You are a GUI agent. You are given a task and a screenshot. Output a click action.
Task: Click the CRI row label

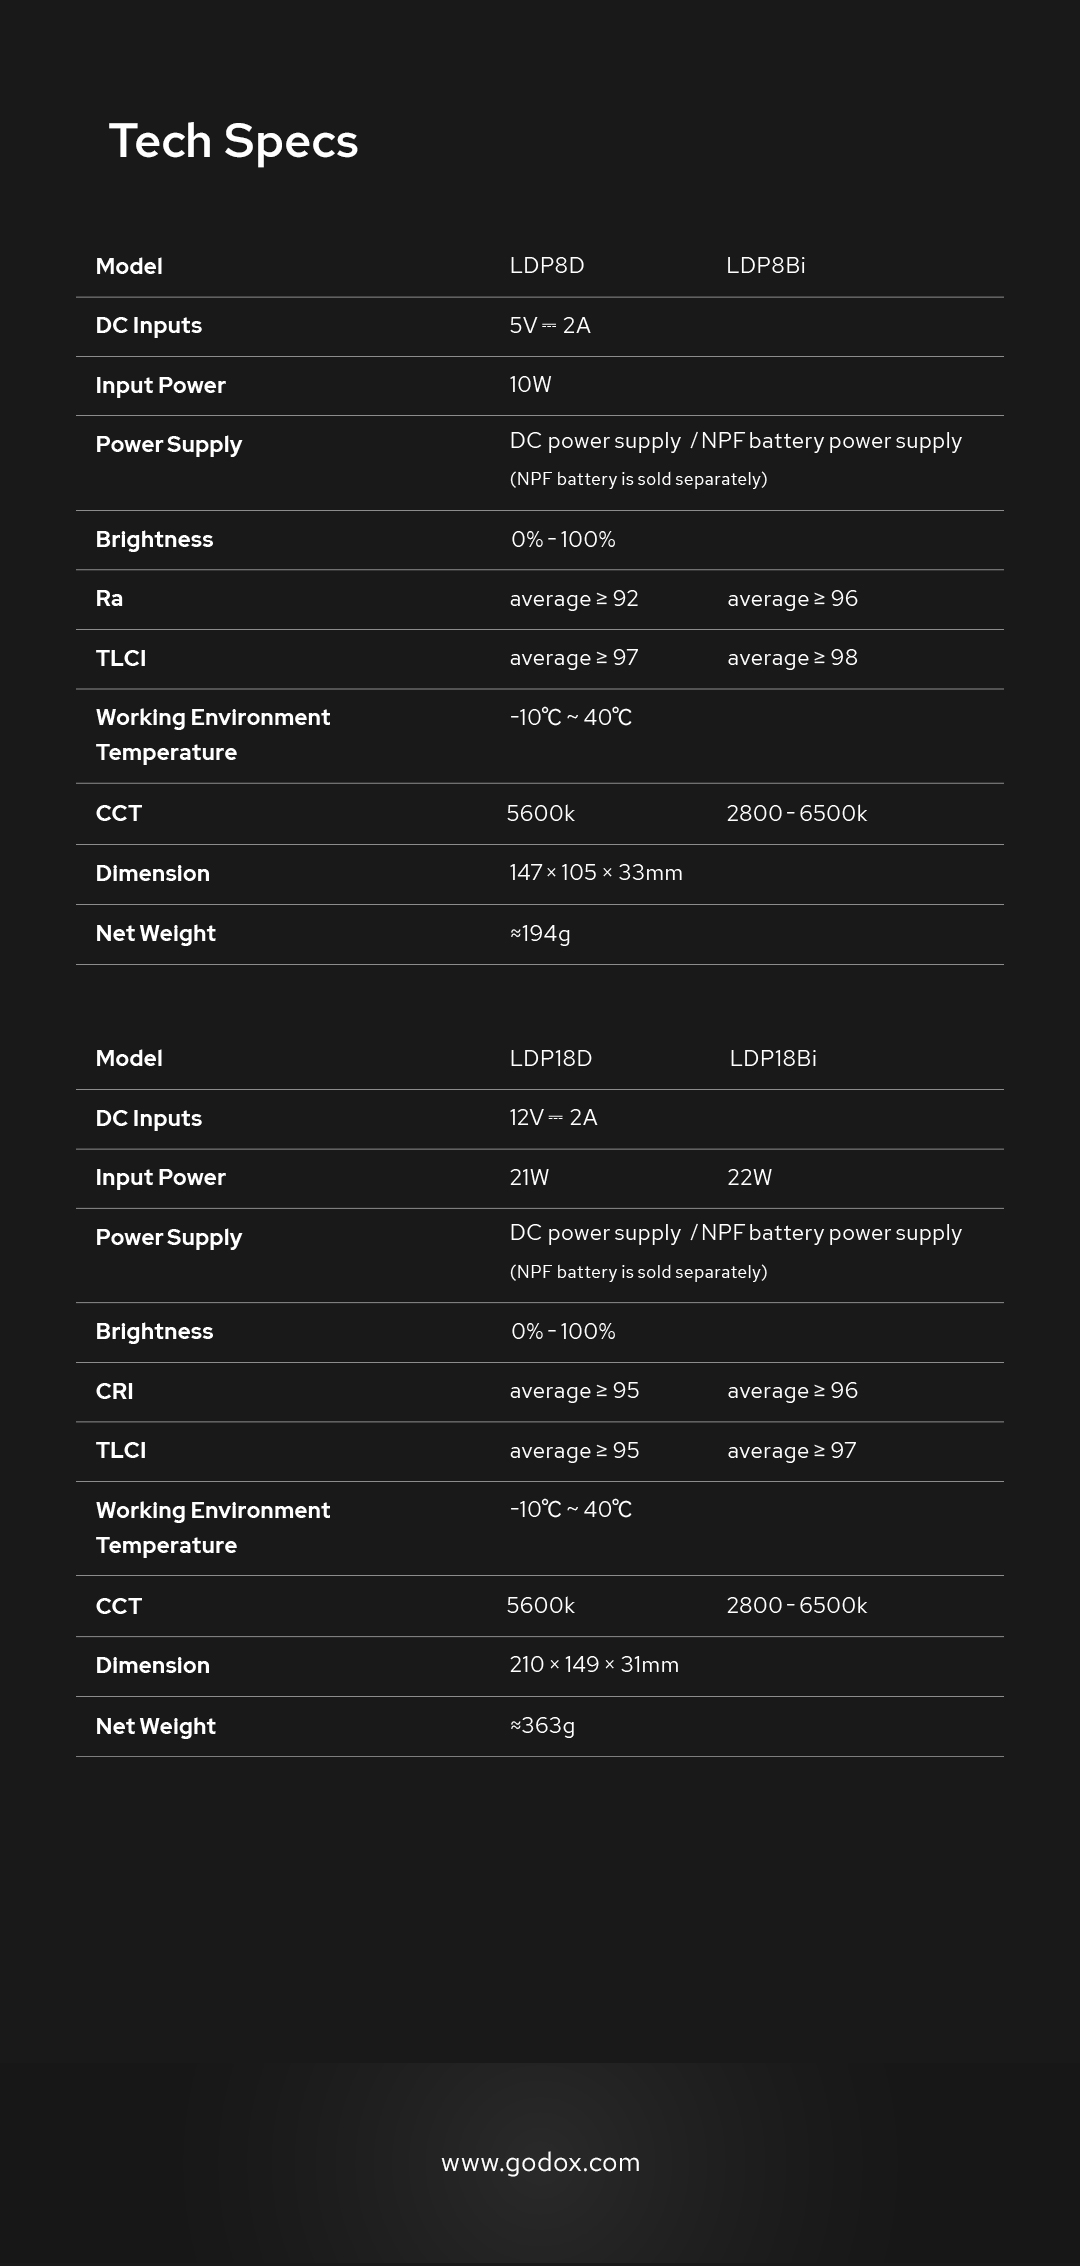(114, 1391)
